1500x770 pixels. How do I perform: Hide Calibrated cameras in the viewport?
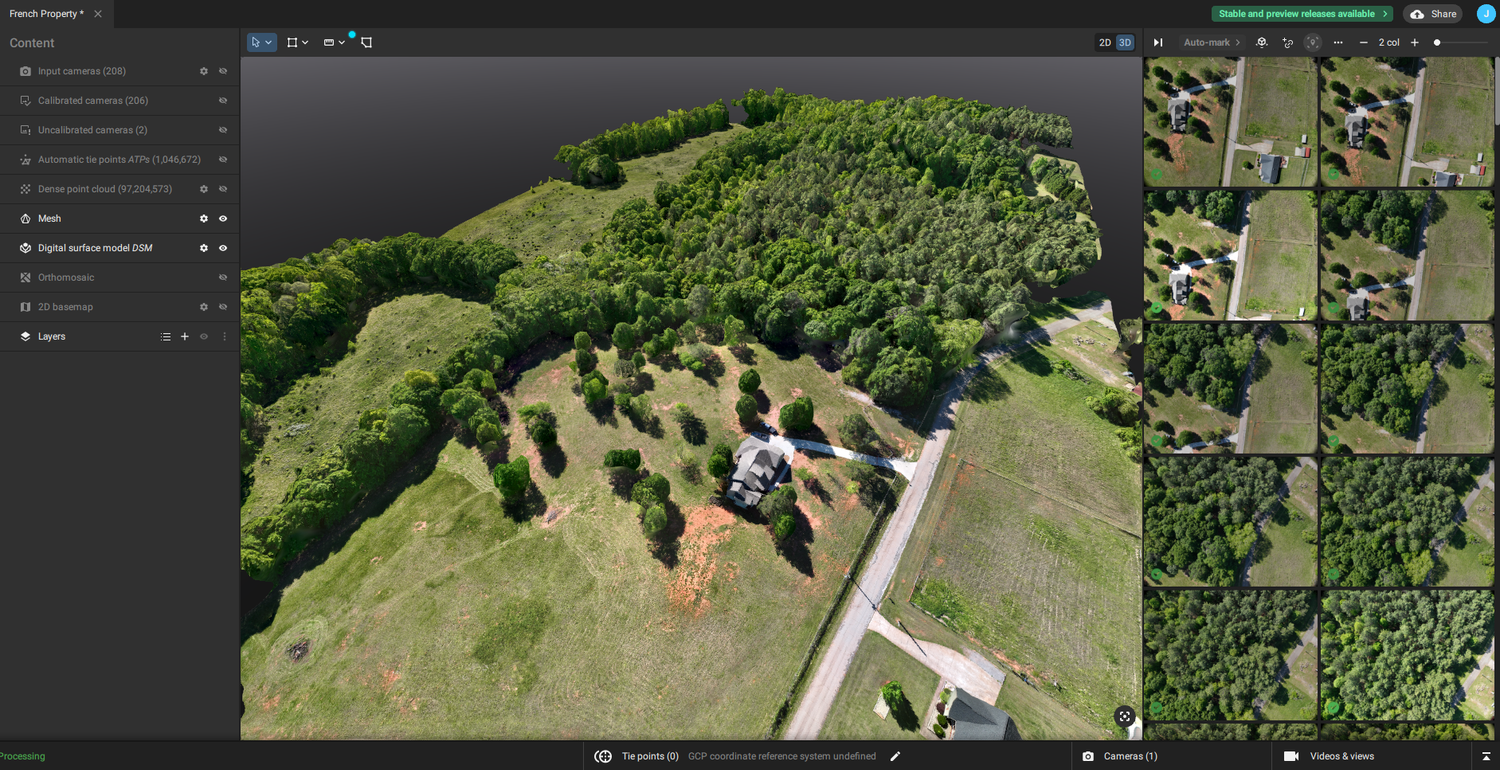(x=223, y=100)
